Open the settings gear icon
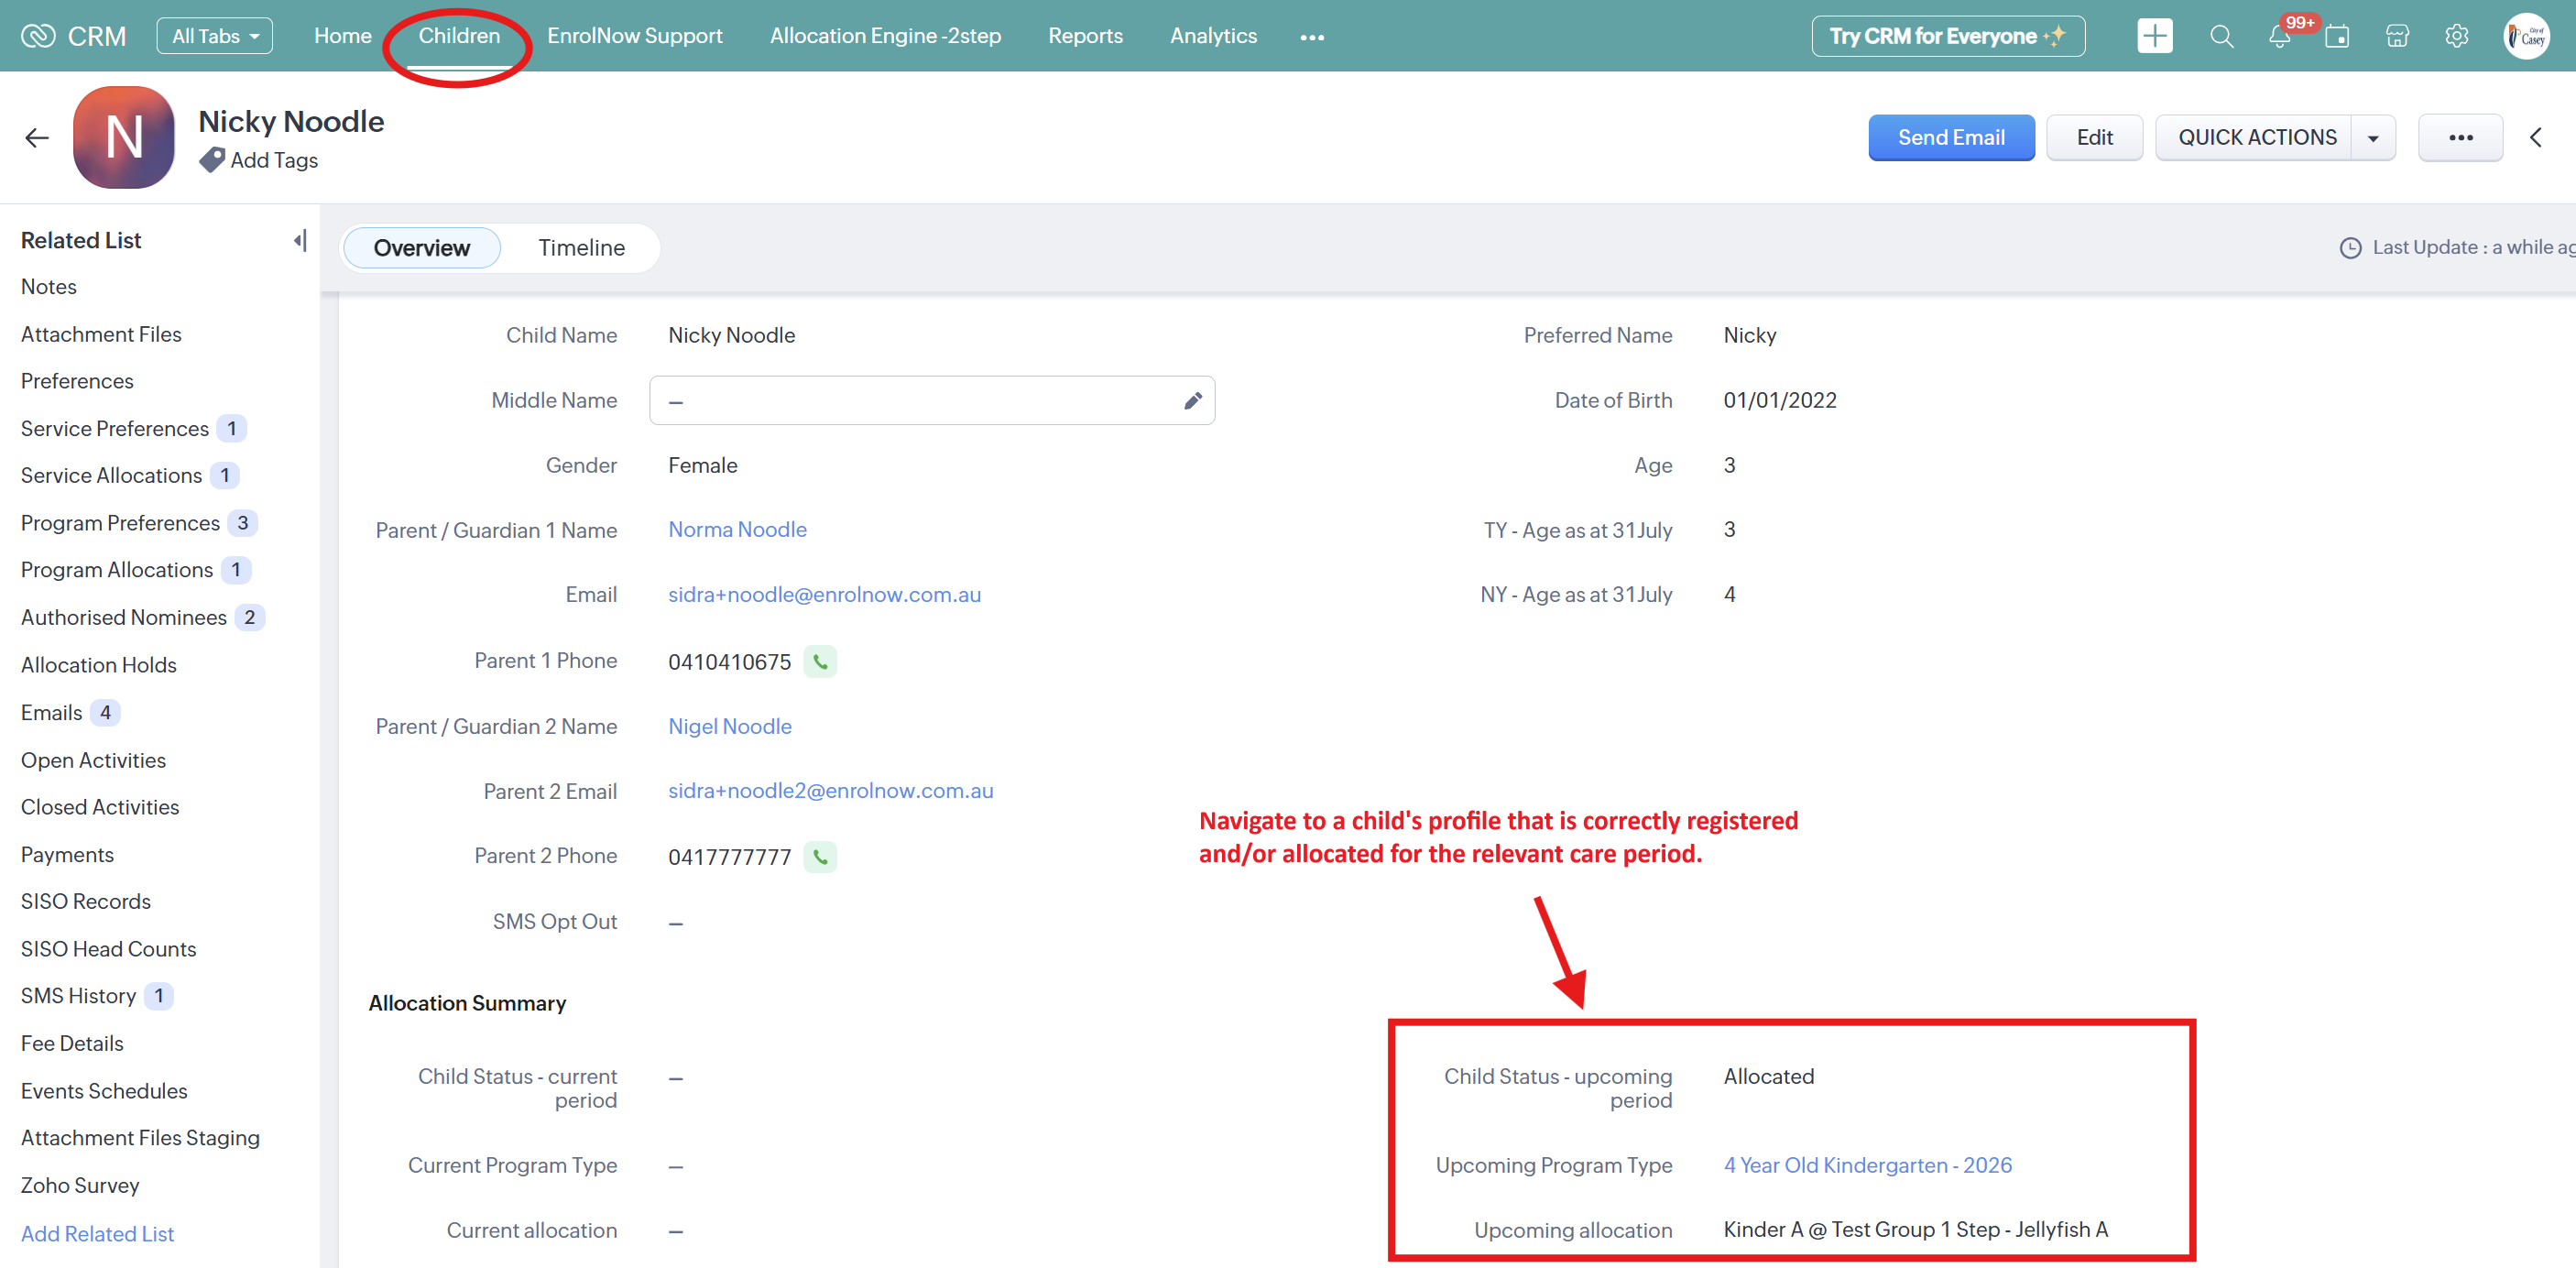Image resolution: width=2576 pixels, height=1268 pixels. [2456, 36]
